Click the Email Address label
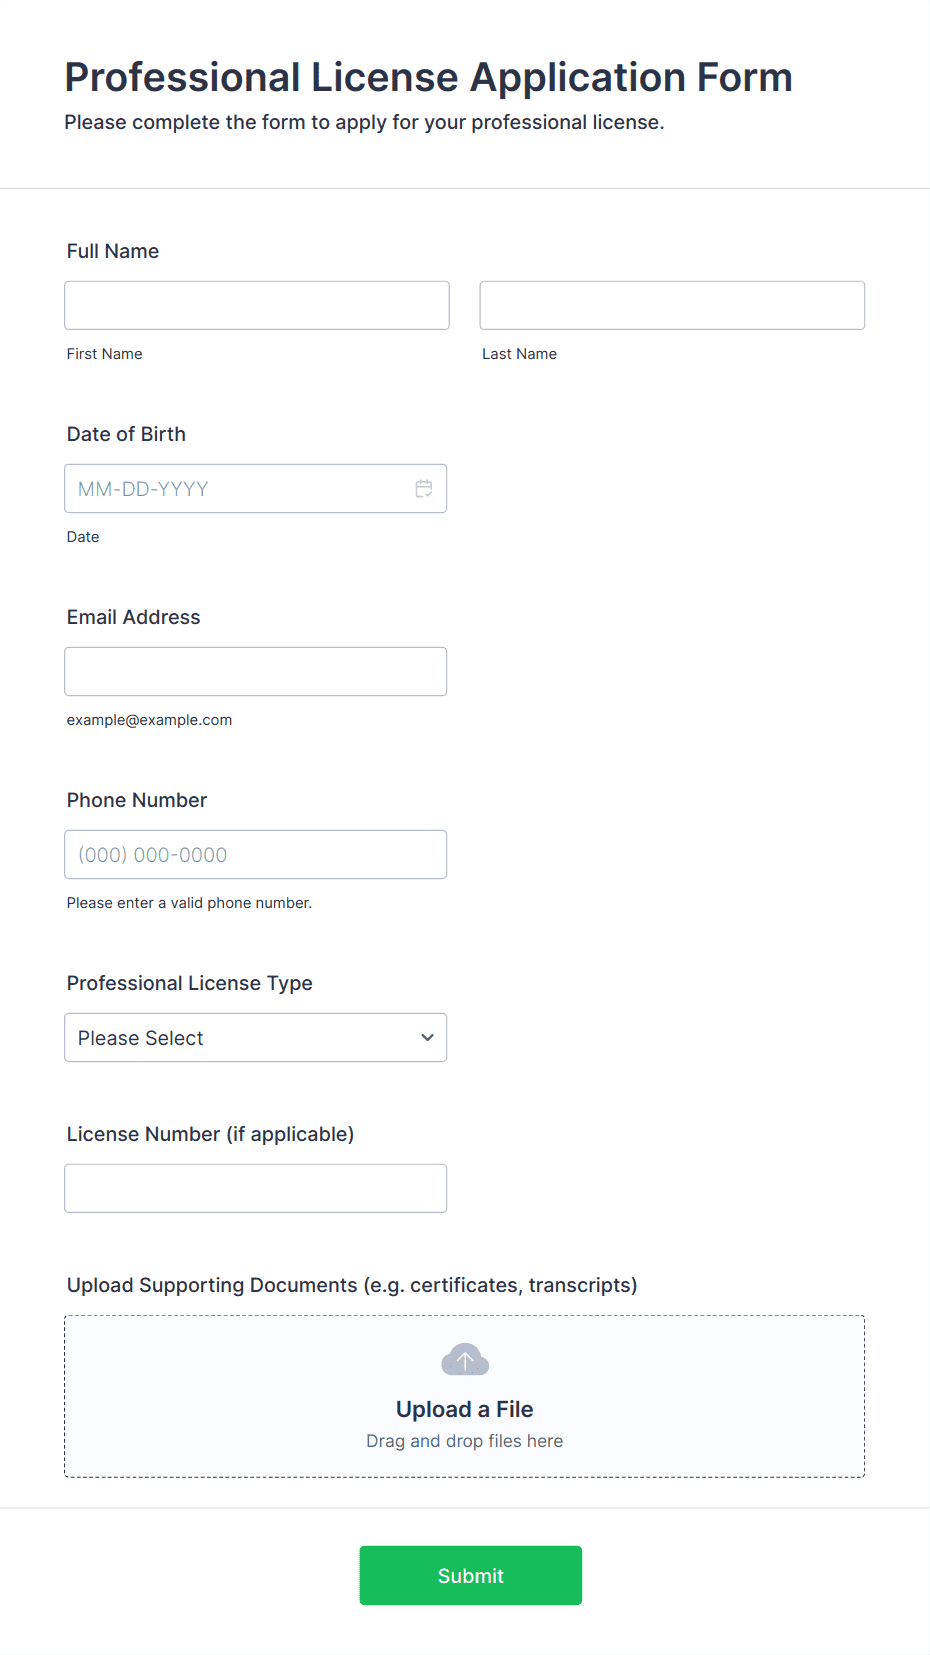The width and height of the screenshot is (930, 1655). tap(134, 617)
